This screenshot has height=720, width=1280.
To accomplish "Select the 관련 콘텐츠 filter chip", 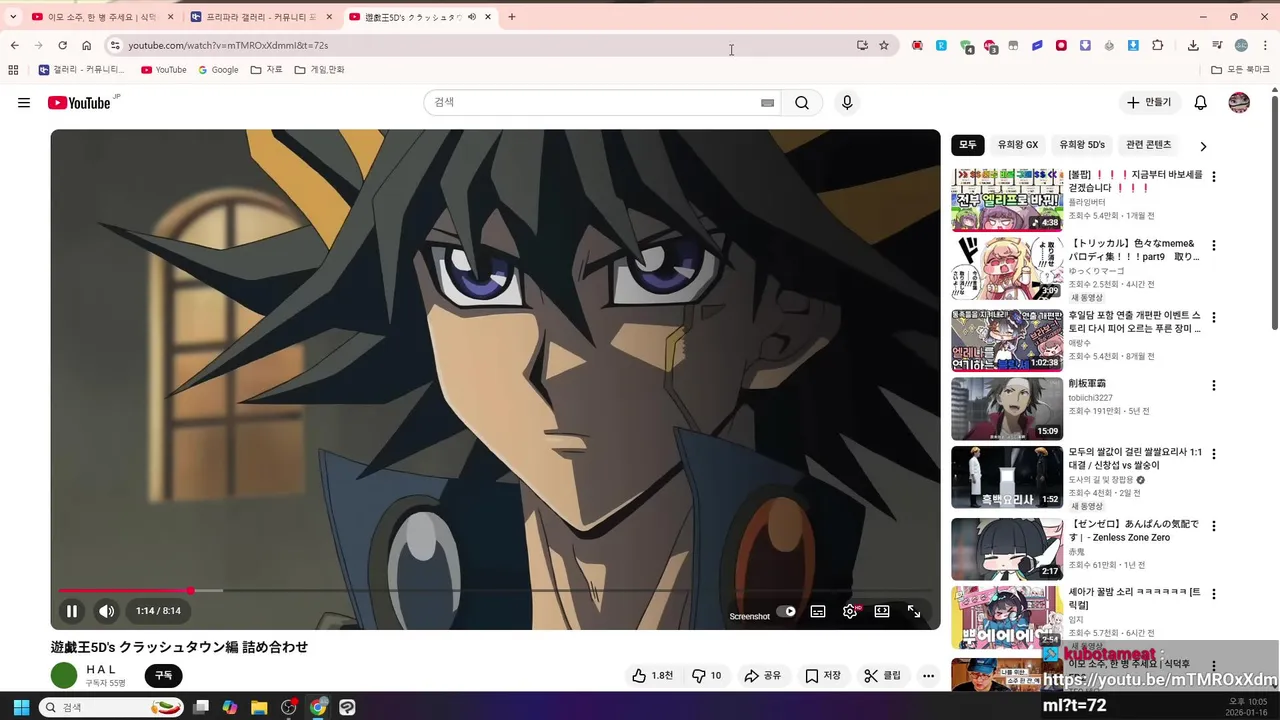I will (1148, 145).
